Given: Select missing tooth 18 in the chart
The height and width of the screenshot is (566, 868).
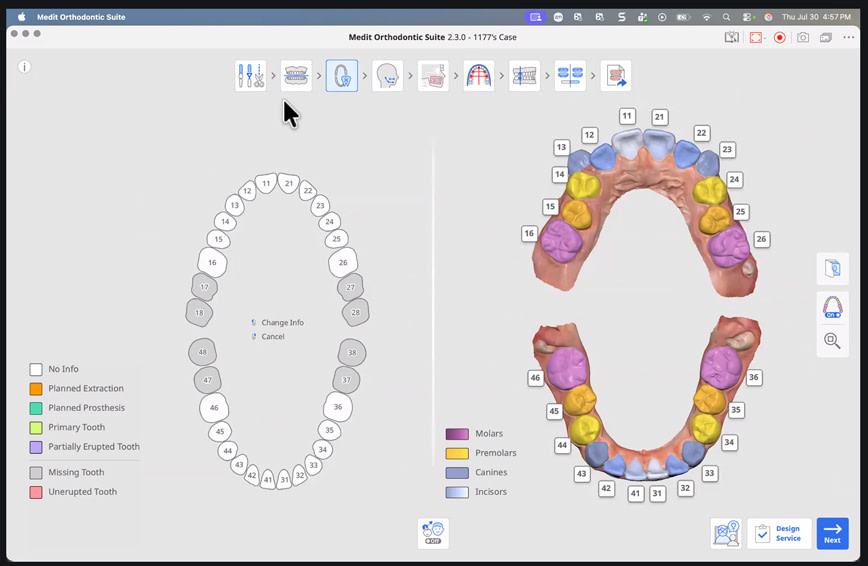Looking at the screenshot, I should click(199, 312).
